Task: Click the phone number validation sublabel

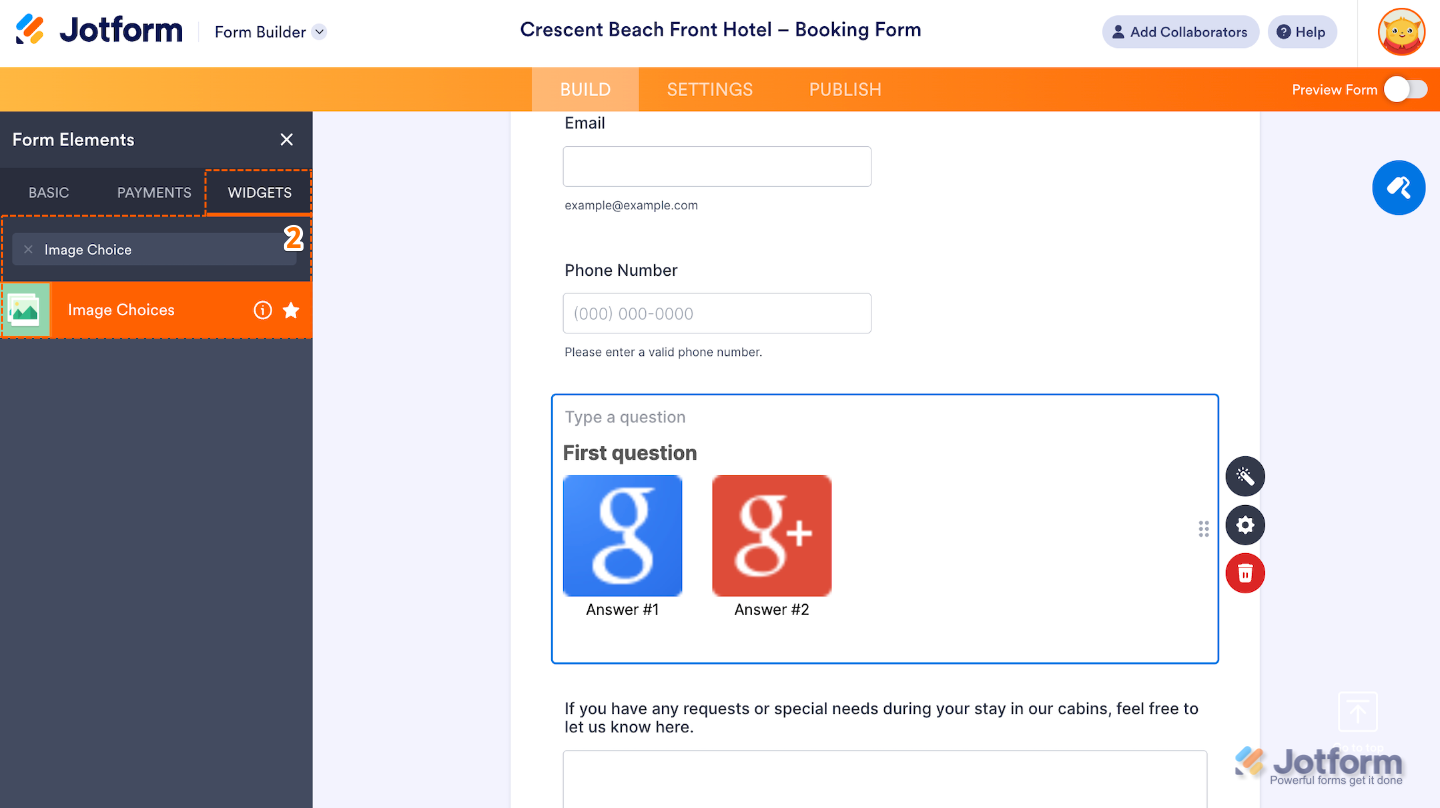Action: [663, 352]
